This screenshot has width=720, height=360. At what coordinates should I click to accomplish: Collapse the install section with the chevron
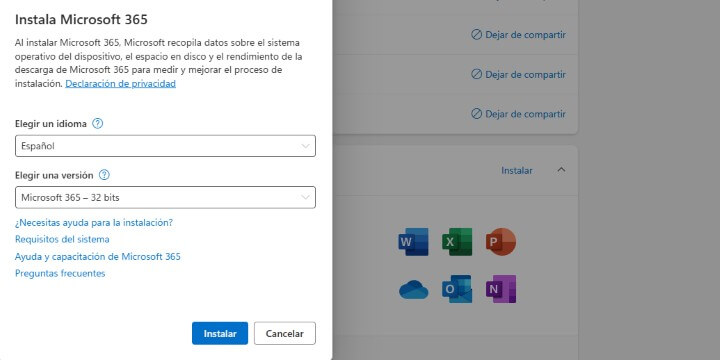tap(561, 170)
